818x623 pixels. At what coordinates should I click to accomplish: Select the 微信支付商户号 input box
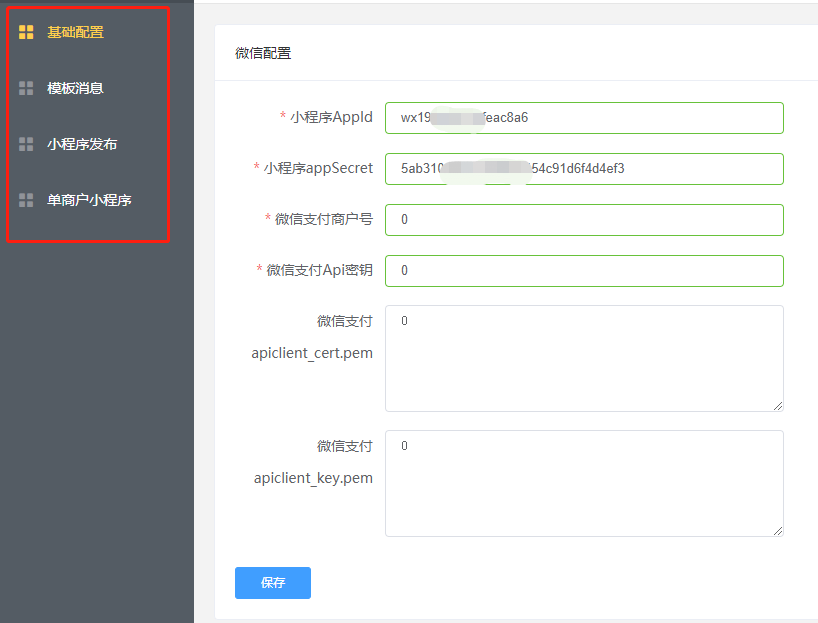pyautogui.click(x=584, y=219)
